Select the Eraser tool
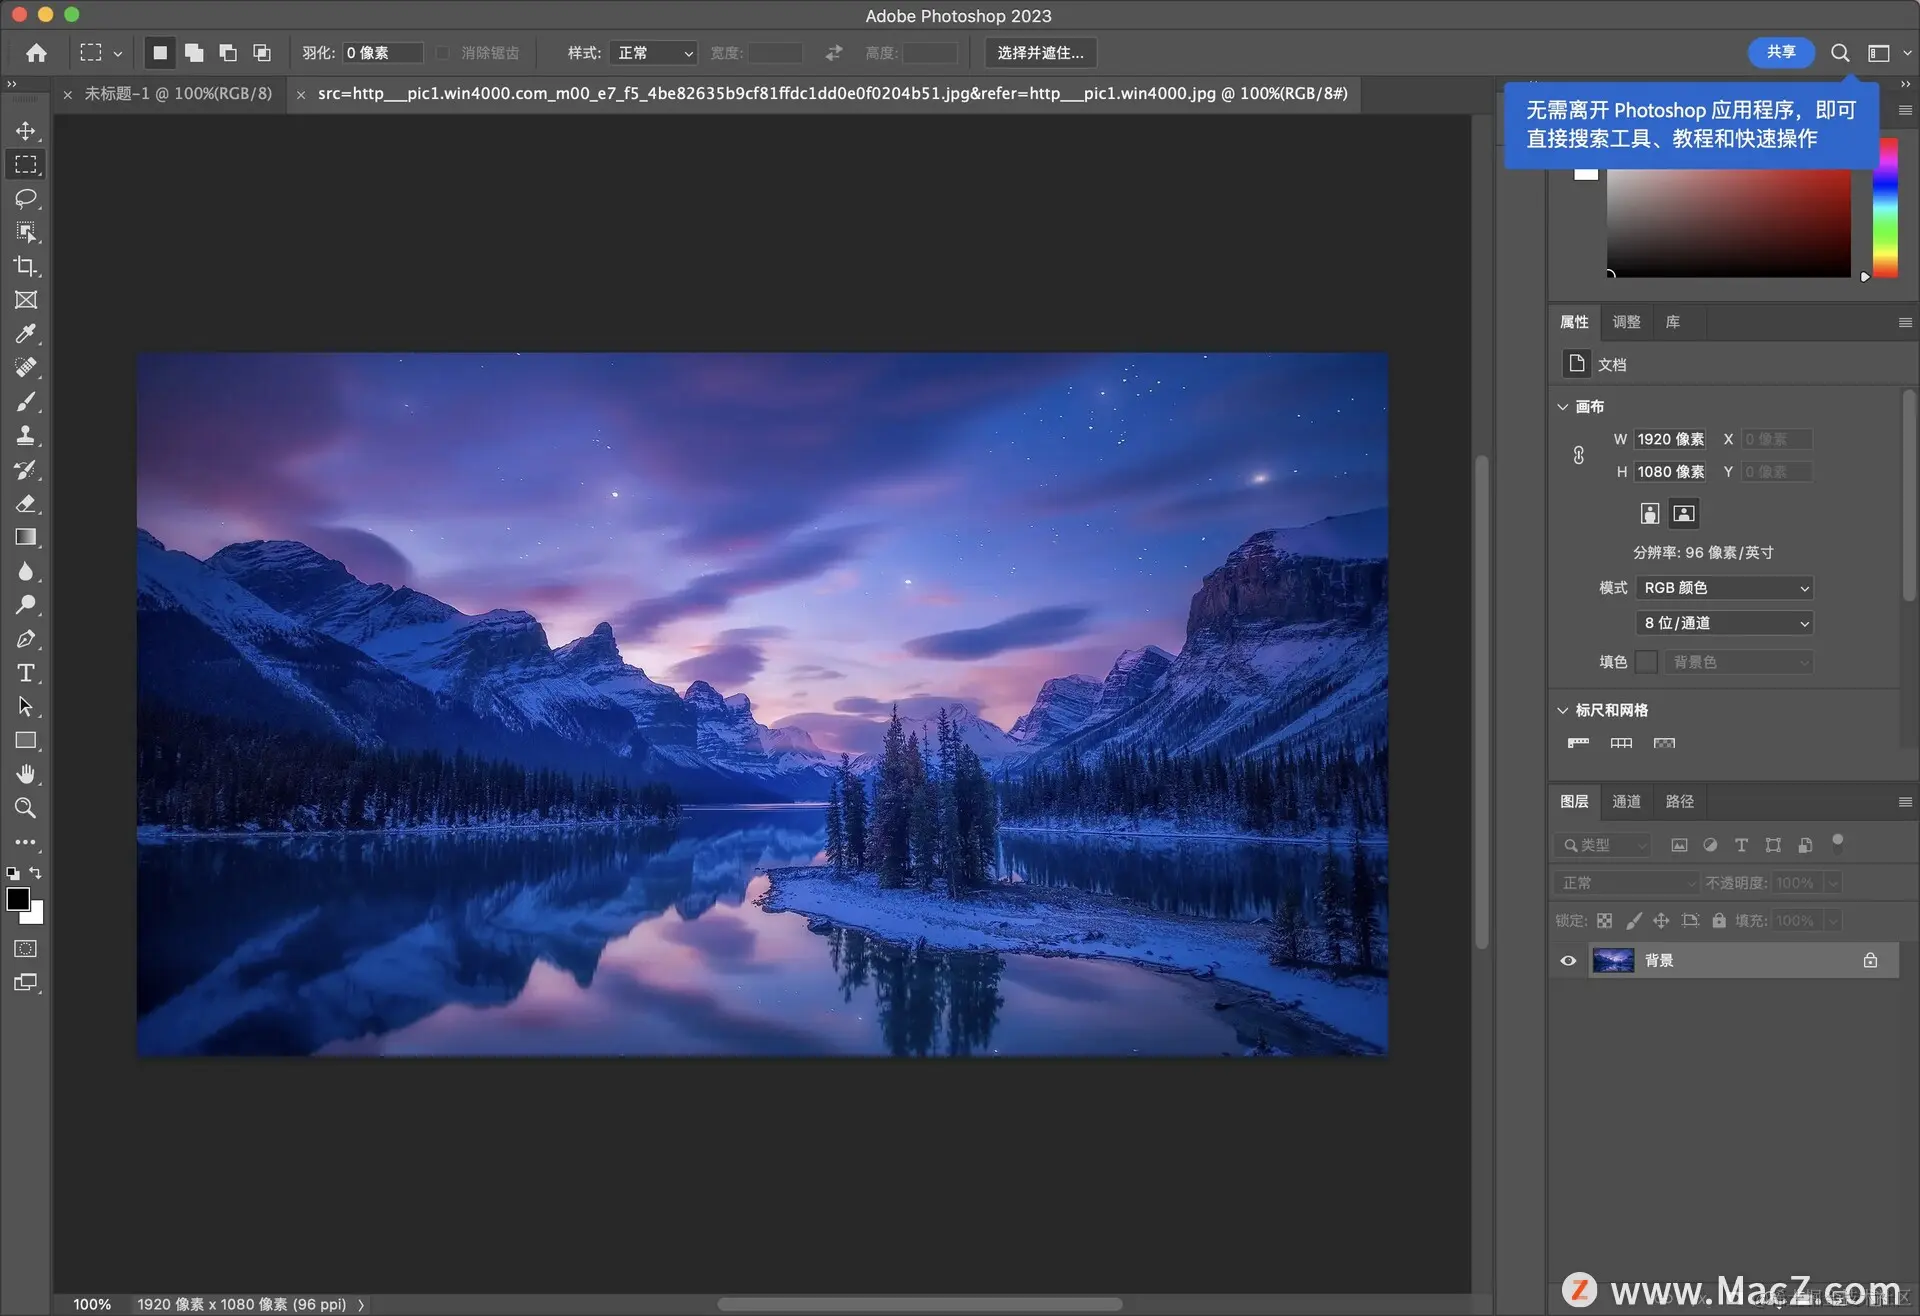Viewport: 1920px width, 1316px height. coord(26,504)
